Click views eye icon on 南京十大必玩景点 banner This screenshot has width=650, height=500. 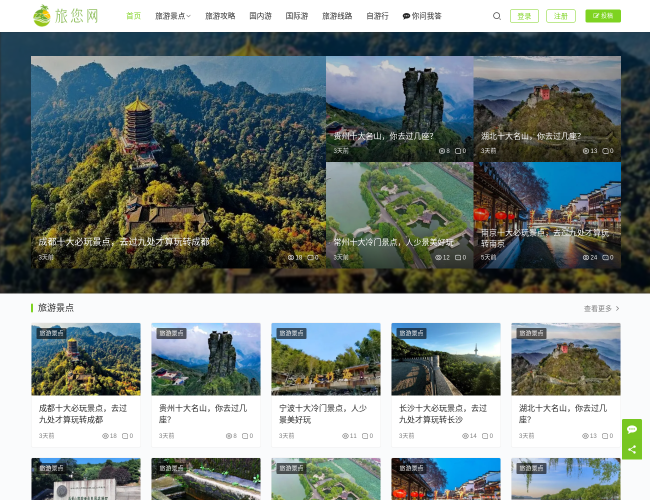pos(586,257)
